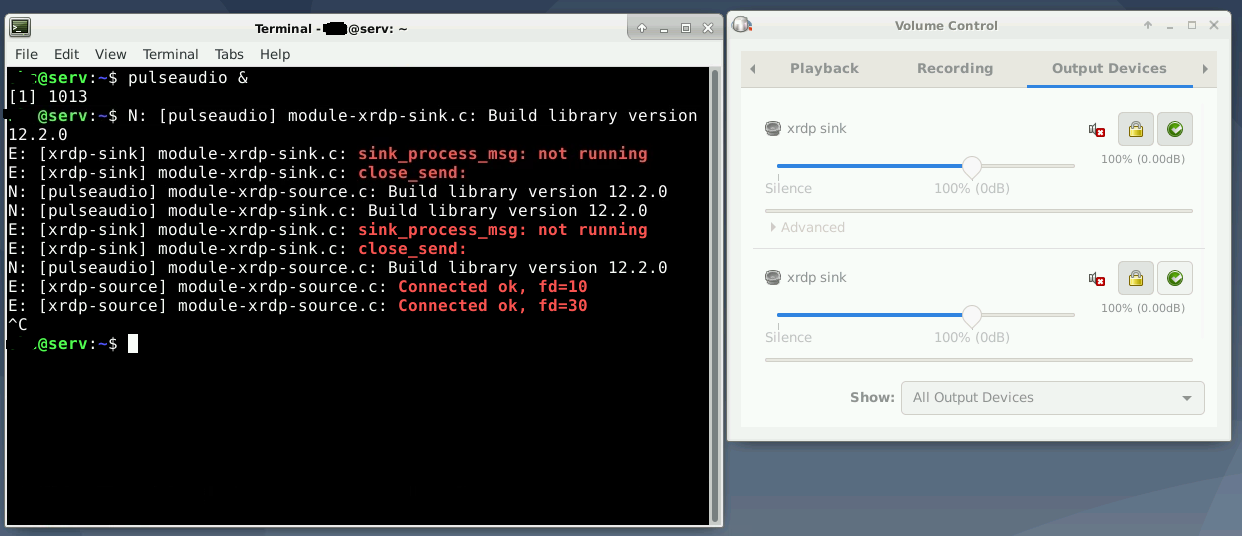Click the second xrdp sink speaker icon
This screenshot has width=1242, height=536.
point(772,278)
